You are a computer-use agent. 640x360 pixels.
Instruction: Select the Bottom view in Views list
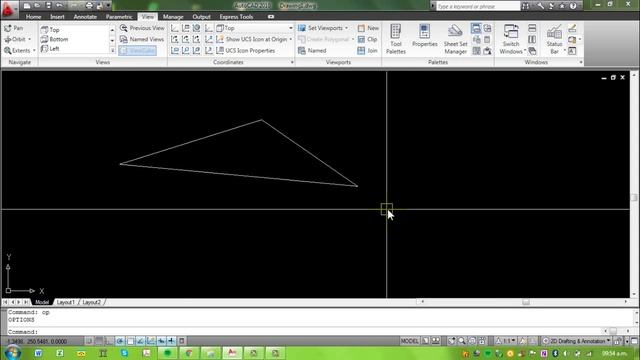pos(54,39)
